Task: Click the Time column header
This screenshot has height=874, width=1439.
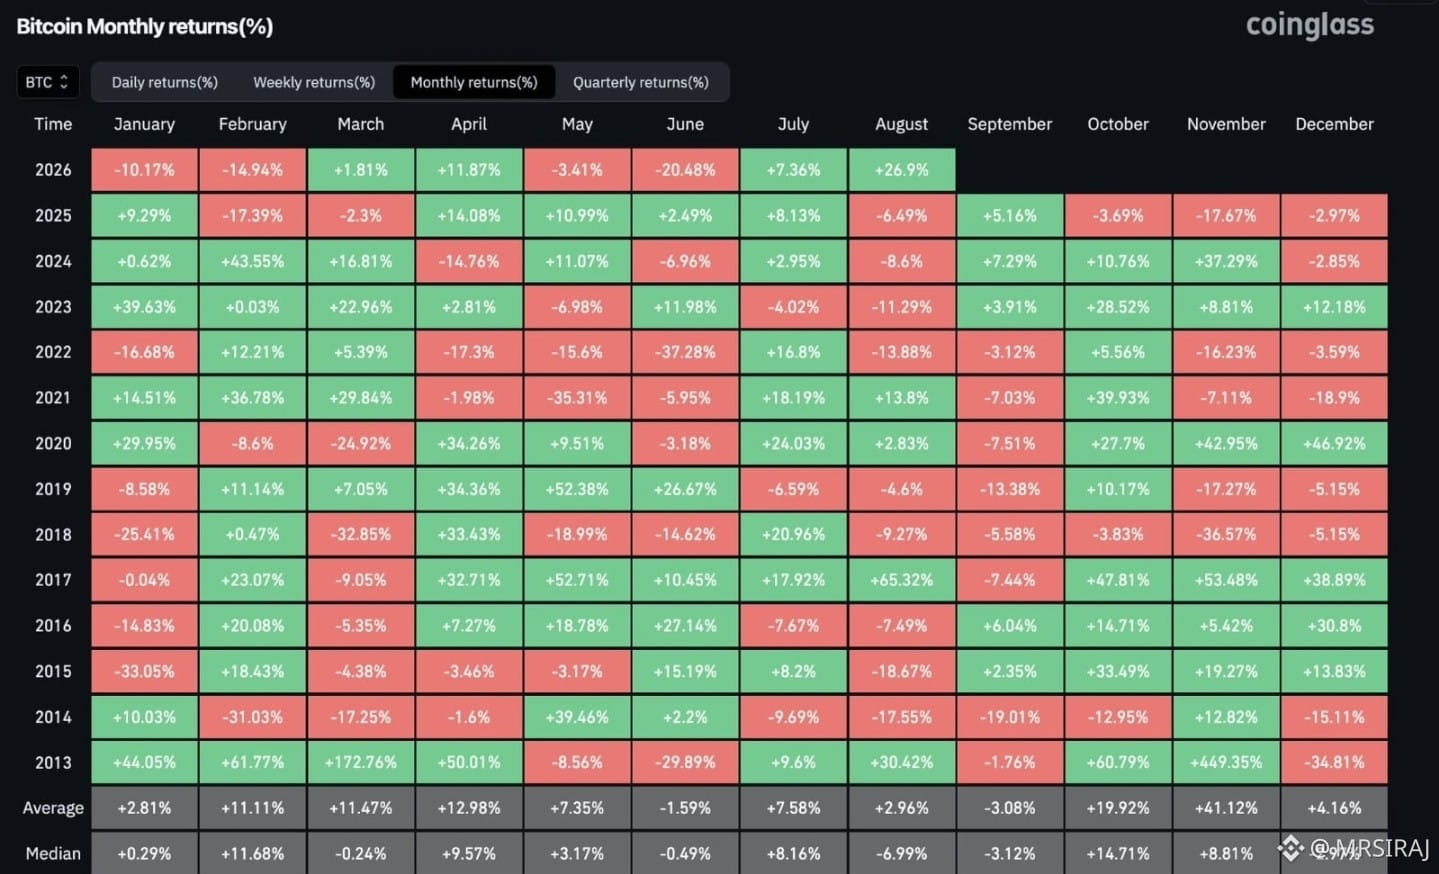Action: click(x=53, y=124)
